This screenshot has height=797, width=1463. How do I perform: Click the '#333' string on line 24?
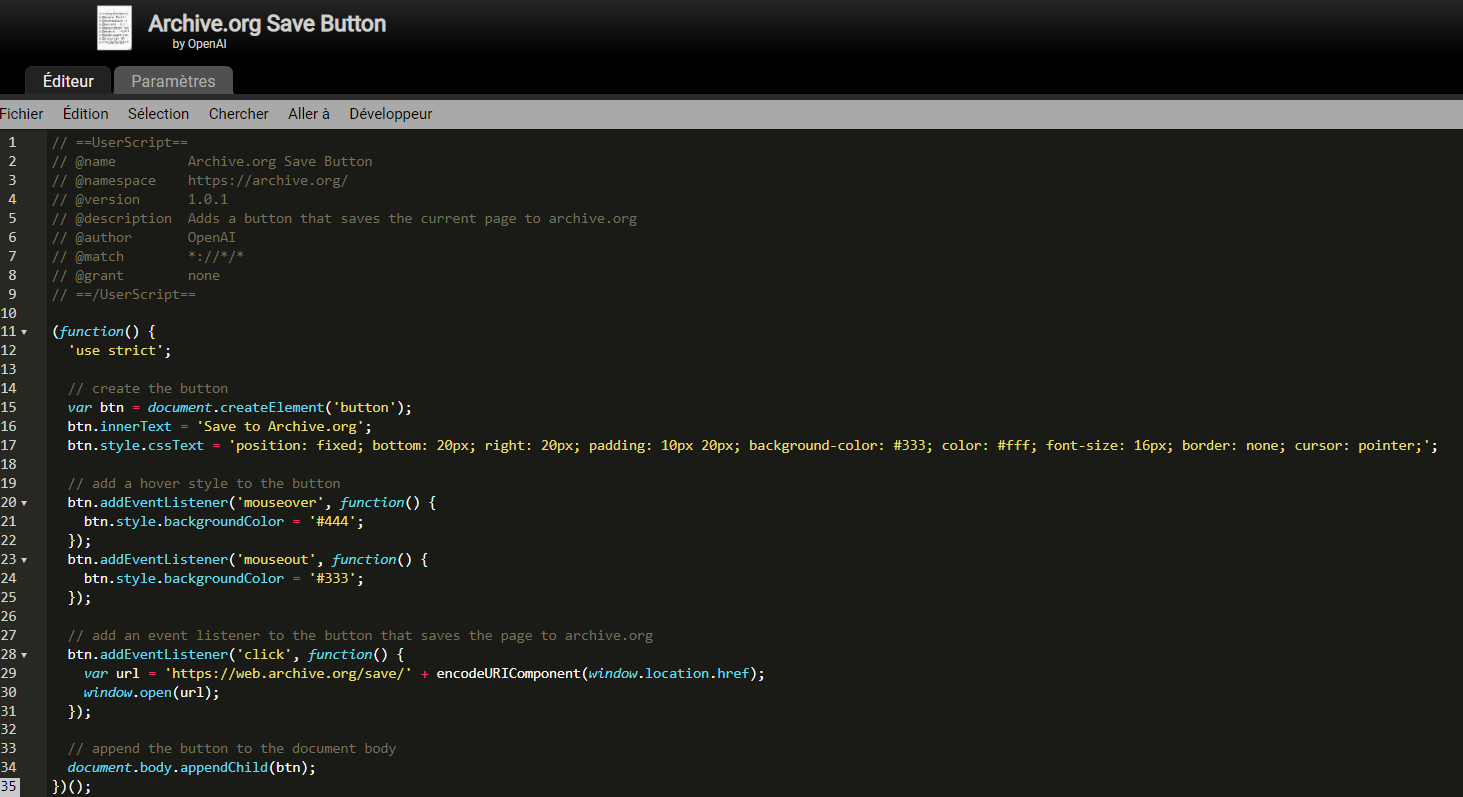click(332, 578)
